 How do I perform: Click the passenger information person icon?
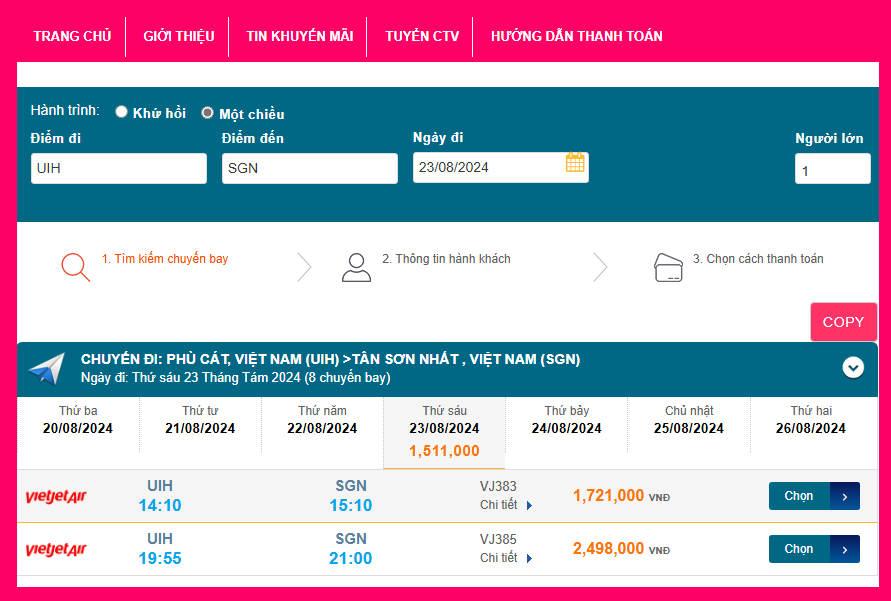(355, 267)
